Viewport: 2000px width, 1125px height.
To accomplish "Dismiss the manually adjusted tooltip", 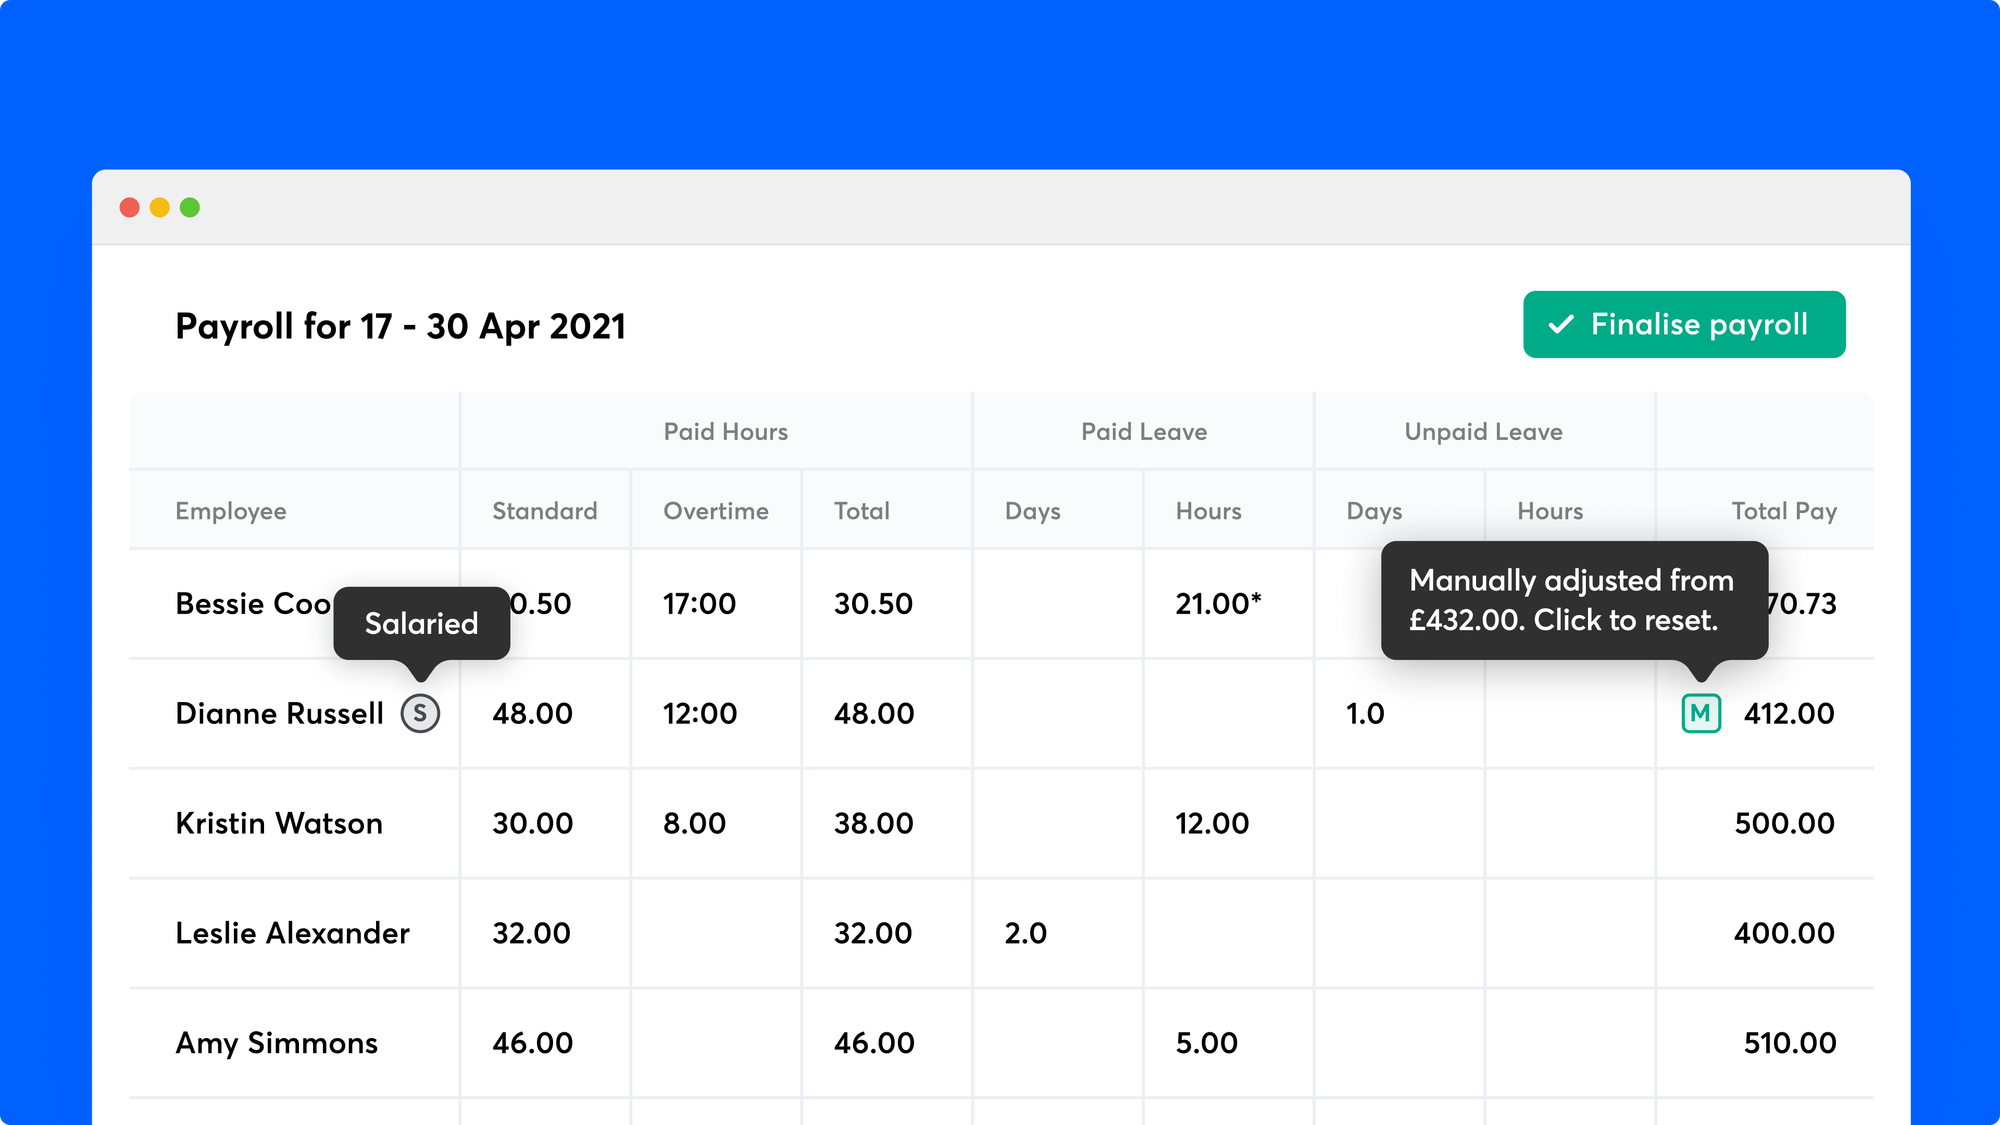I will 1575,600.
